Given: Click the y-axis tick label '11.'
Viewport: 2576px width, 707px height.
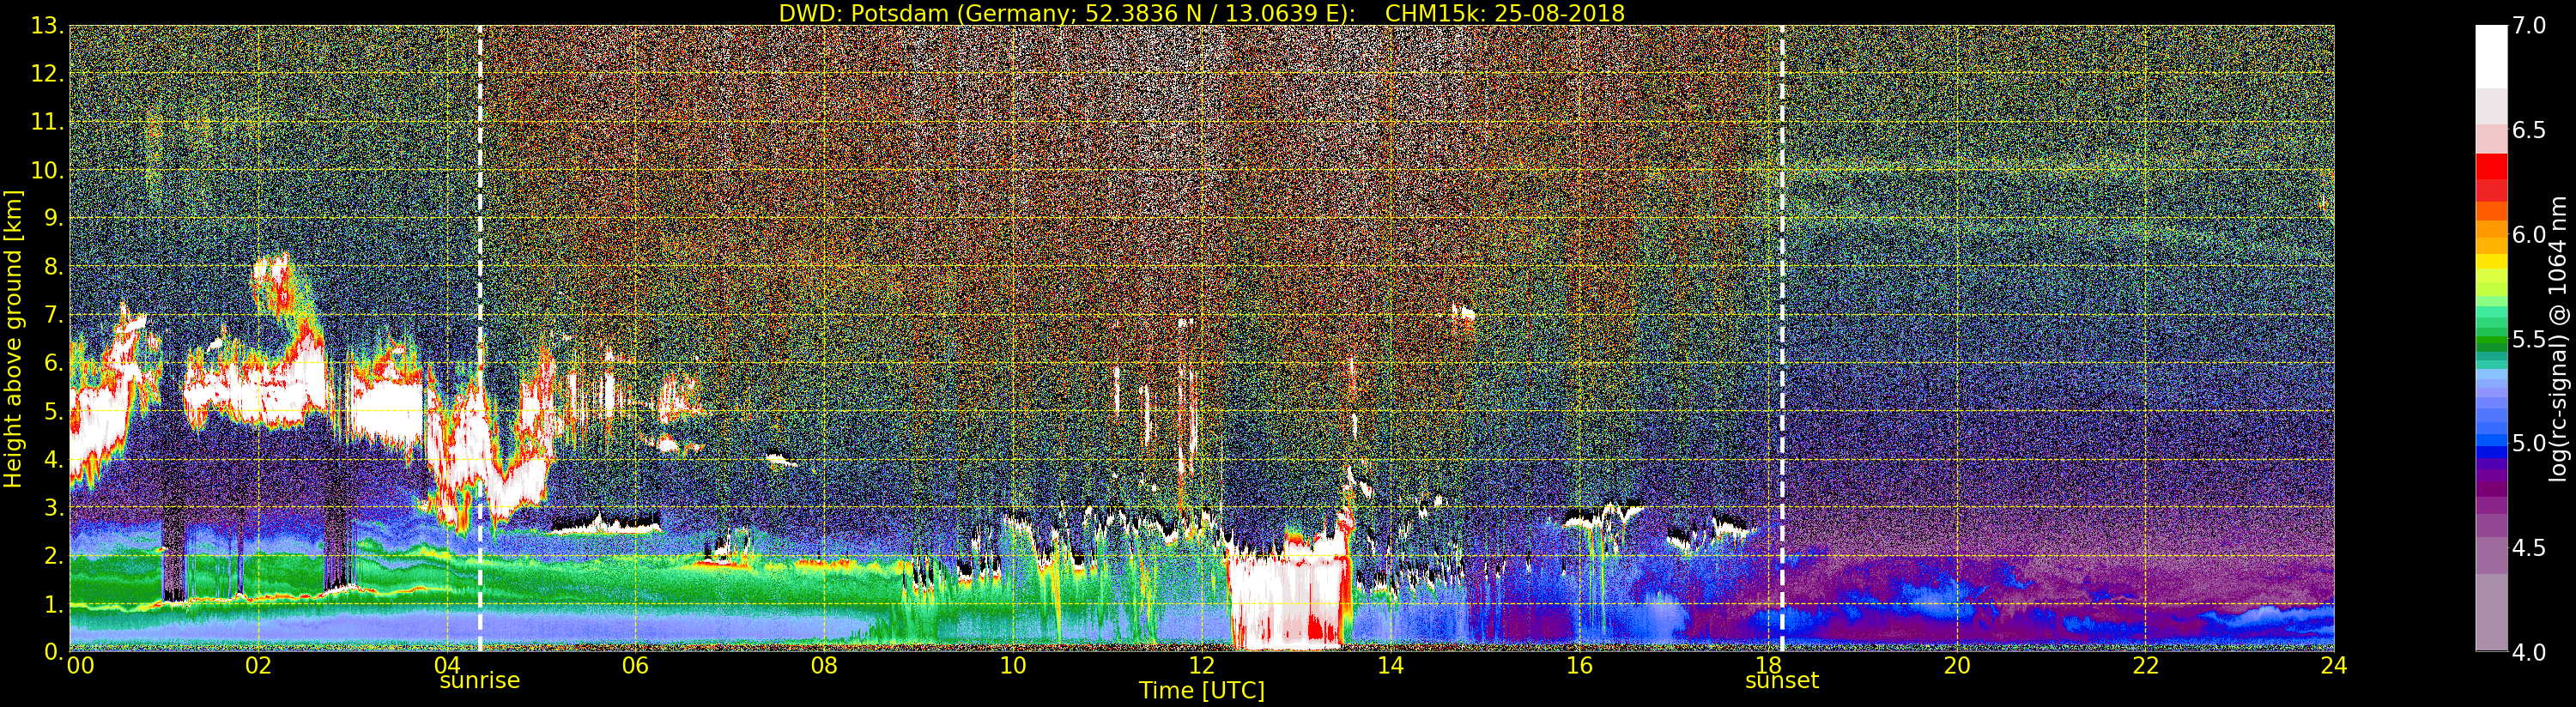Looking at the screenshot, I should click(x=47, y=122).
